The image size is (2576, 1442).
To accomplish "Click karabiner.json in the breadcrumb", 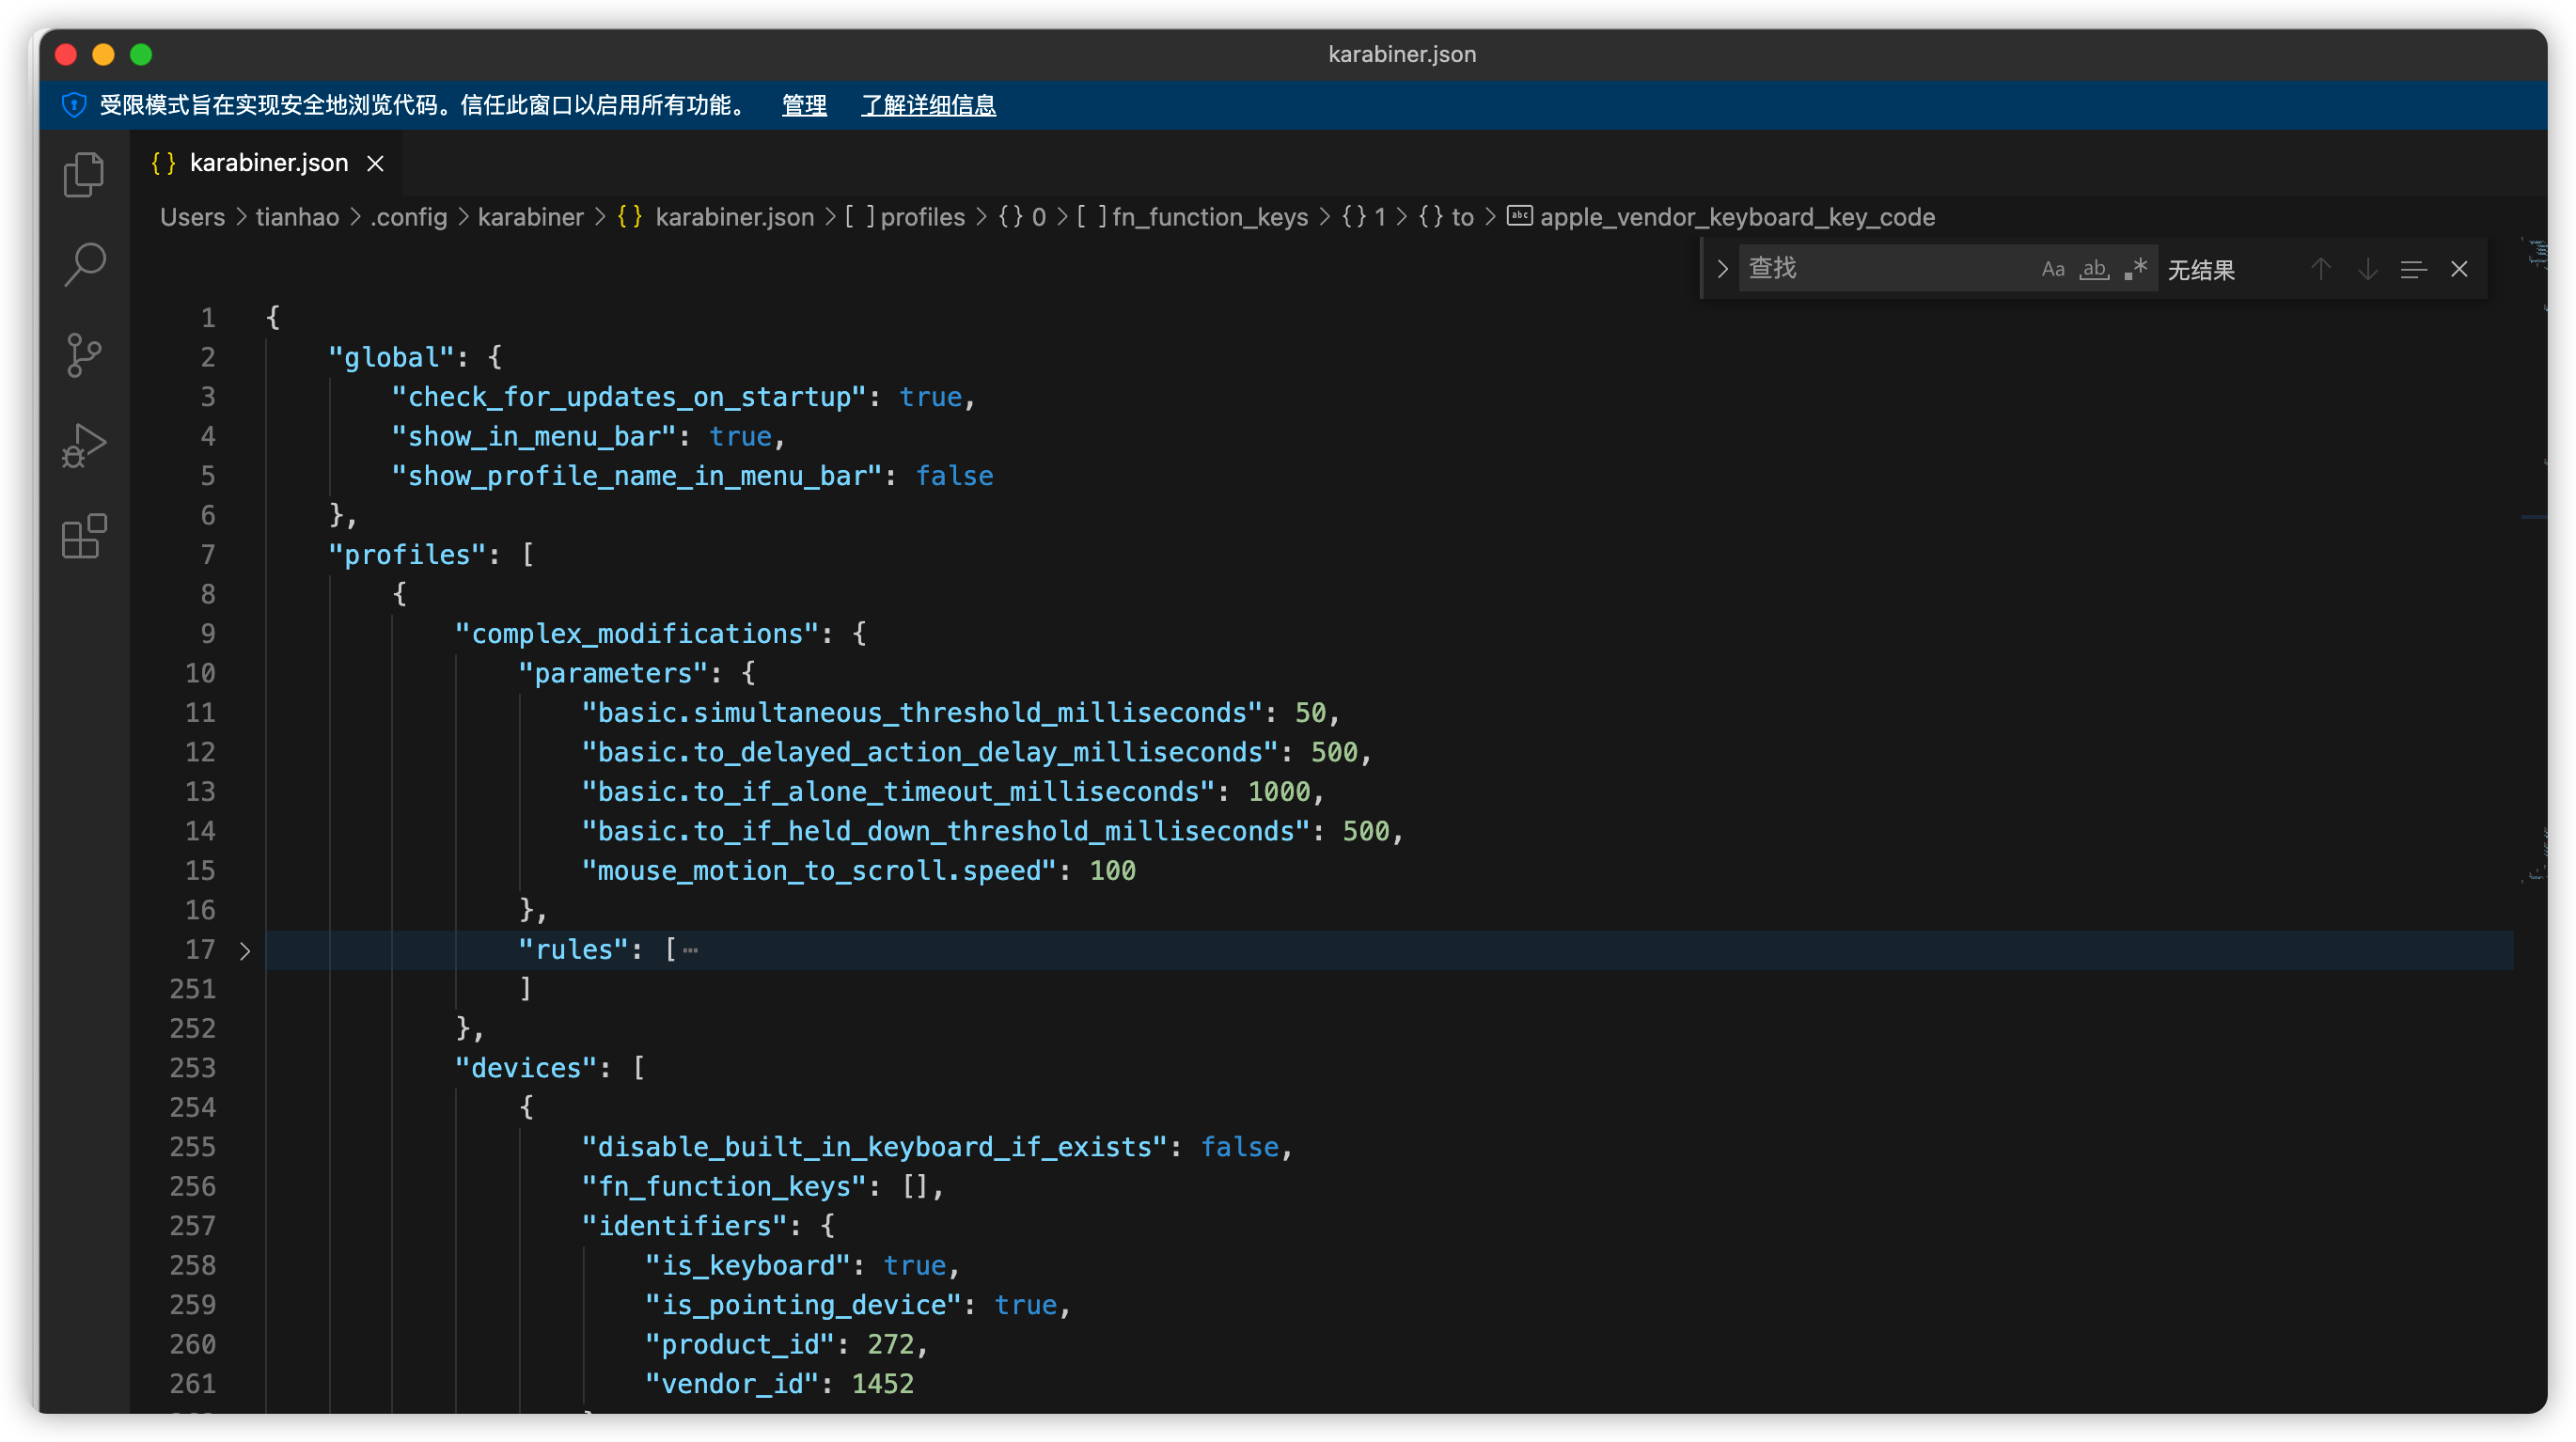I will (734, 217).
